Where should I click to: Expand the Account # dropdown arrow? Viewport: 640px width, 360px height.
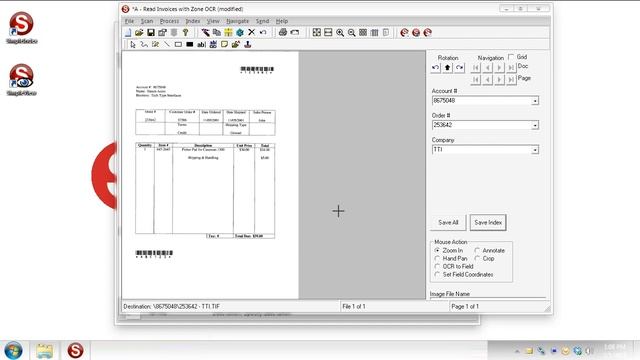coord(535,101)
